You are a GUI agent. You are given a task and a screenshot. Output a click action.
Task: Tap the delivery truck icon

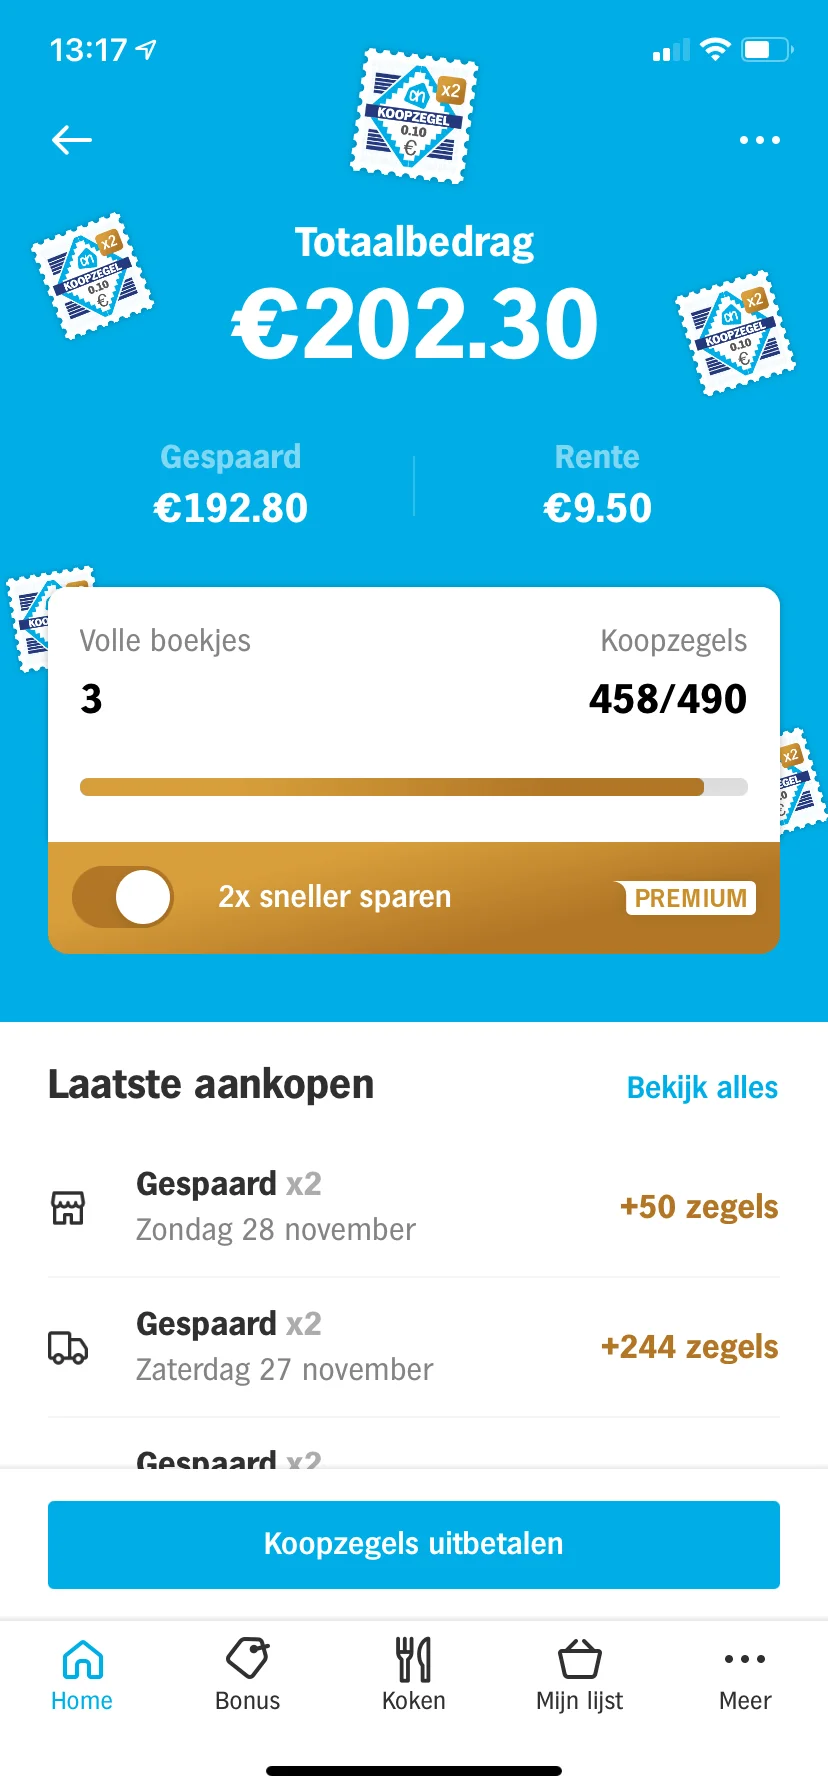[x=68, y=1347]
